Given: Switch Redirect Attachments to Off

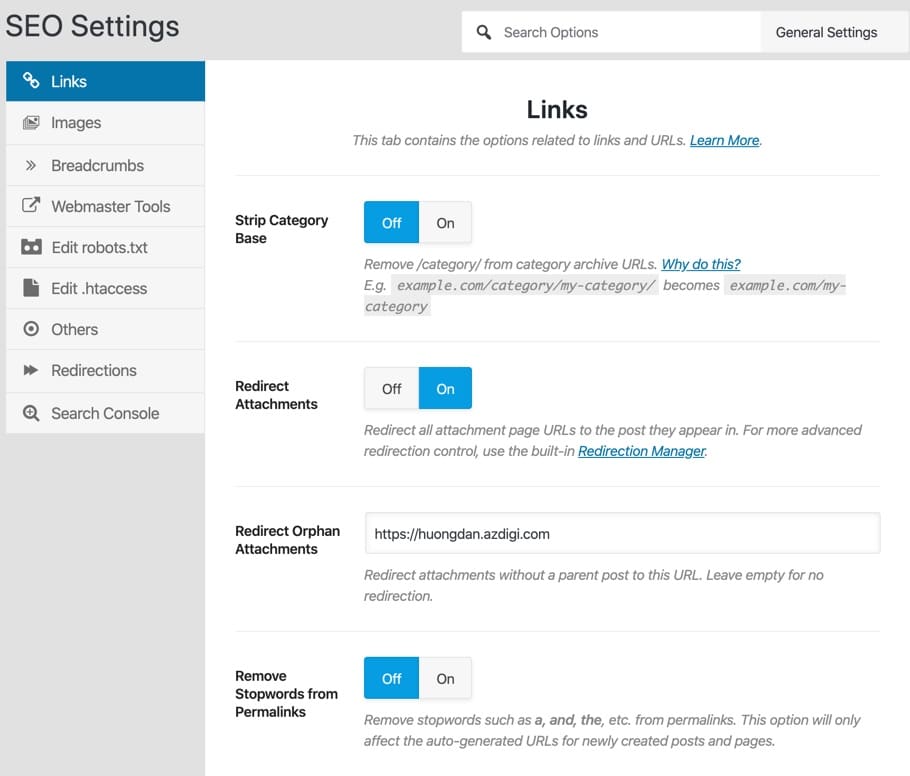Looking at the screenshot, I should point(392,388).
